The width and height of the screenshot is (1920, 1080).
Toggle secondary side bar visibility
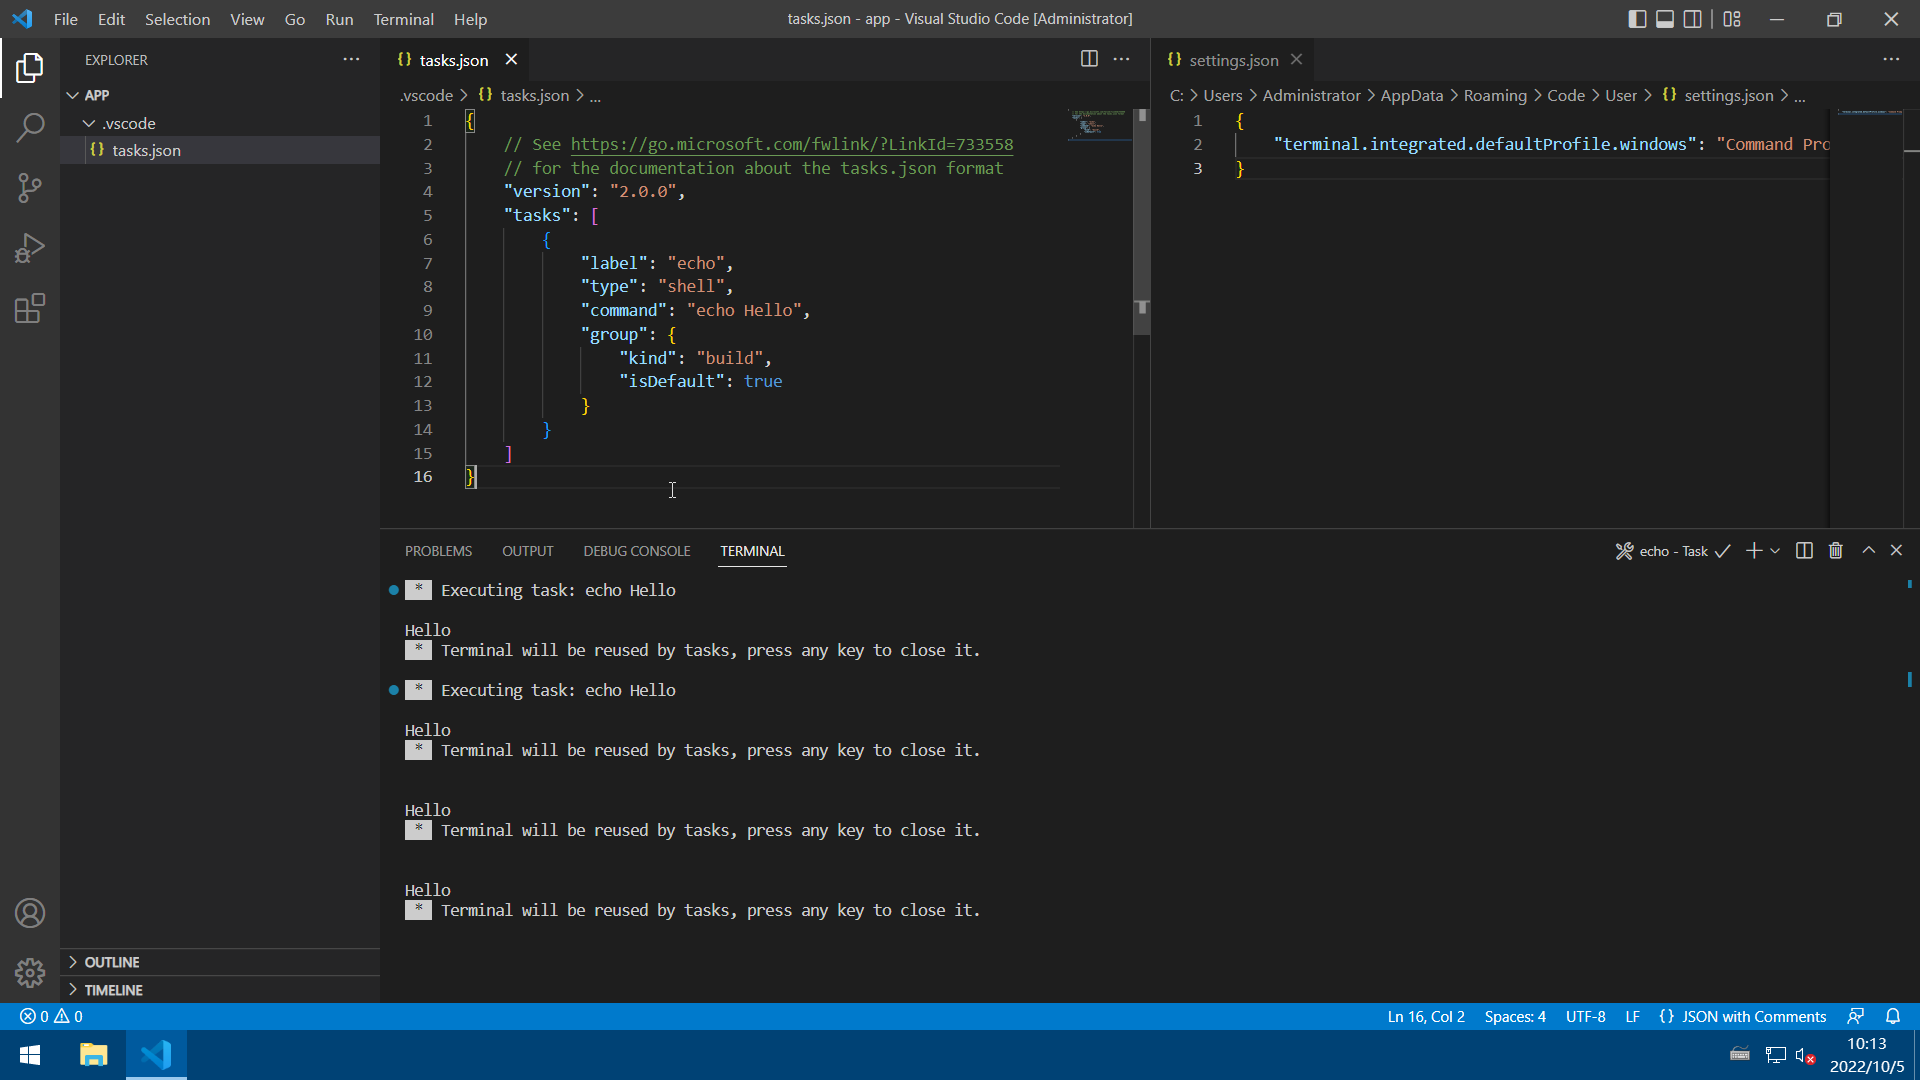[x=1693, y=19]
